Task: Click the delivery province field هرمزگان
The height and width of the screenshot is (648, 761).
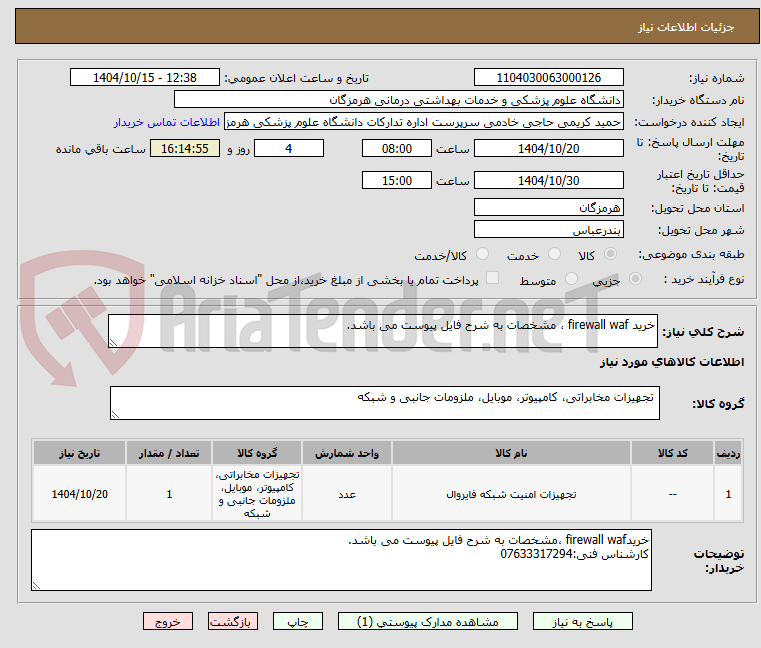Action: click(548, 208)
